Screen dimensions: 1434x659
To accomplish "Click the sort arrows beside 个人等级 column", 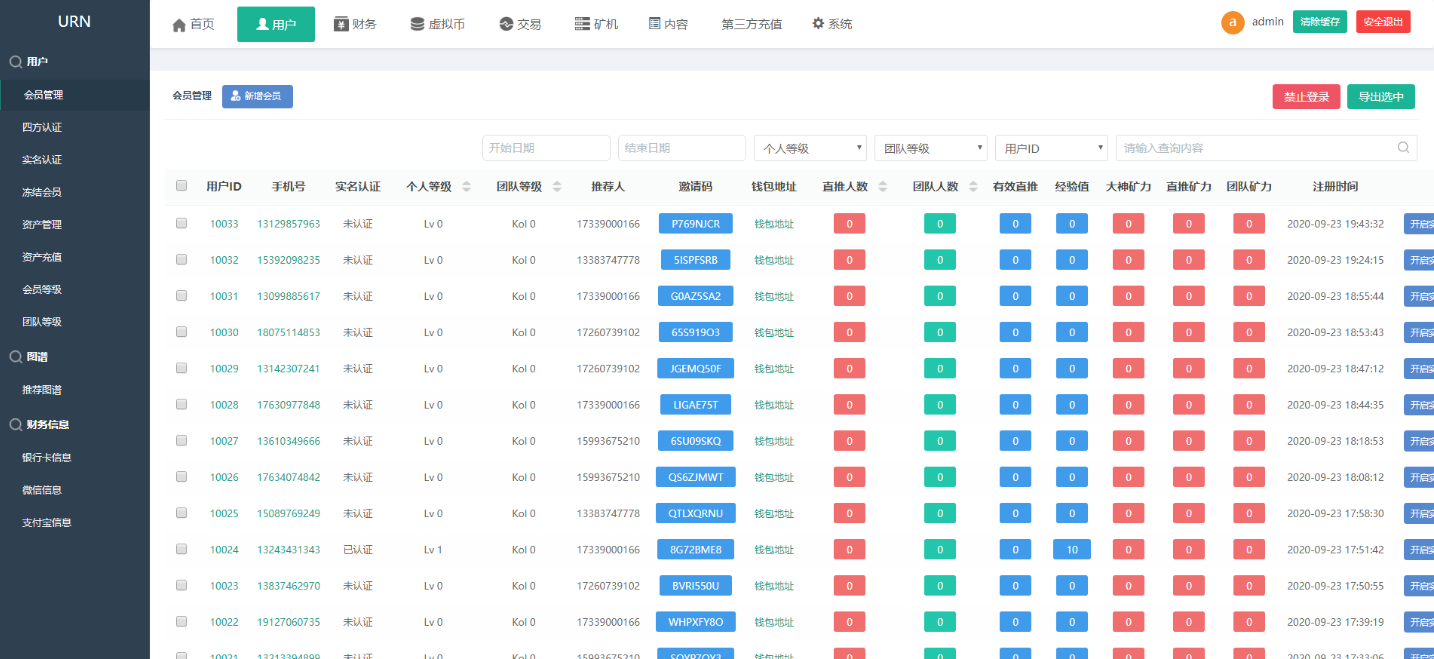I will pos(467,187).
